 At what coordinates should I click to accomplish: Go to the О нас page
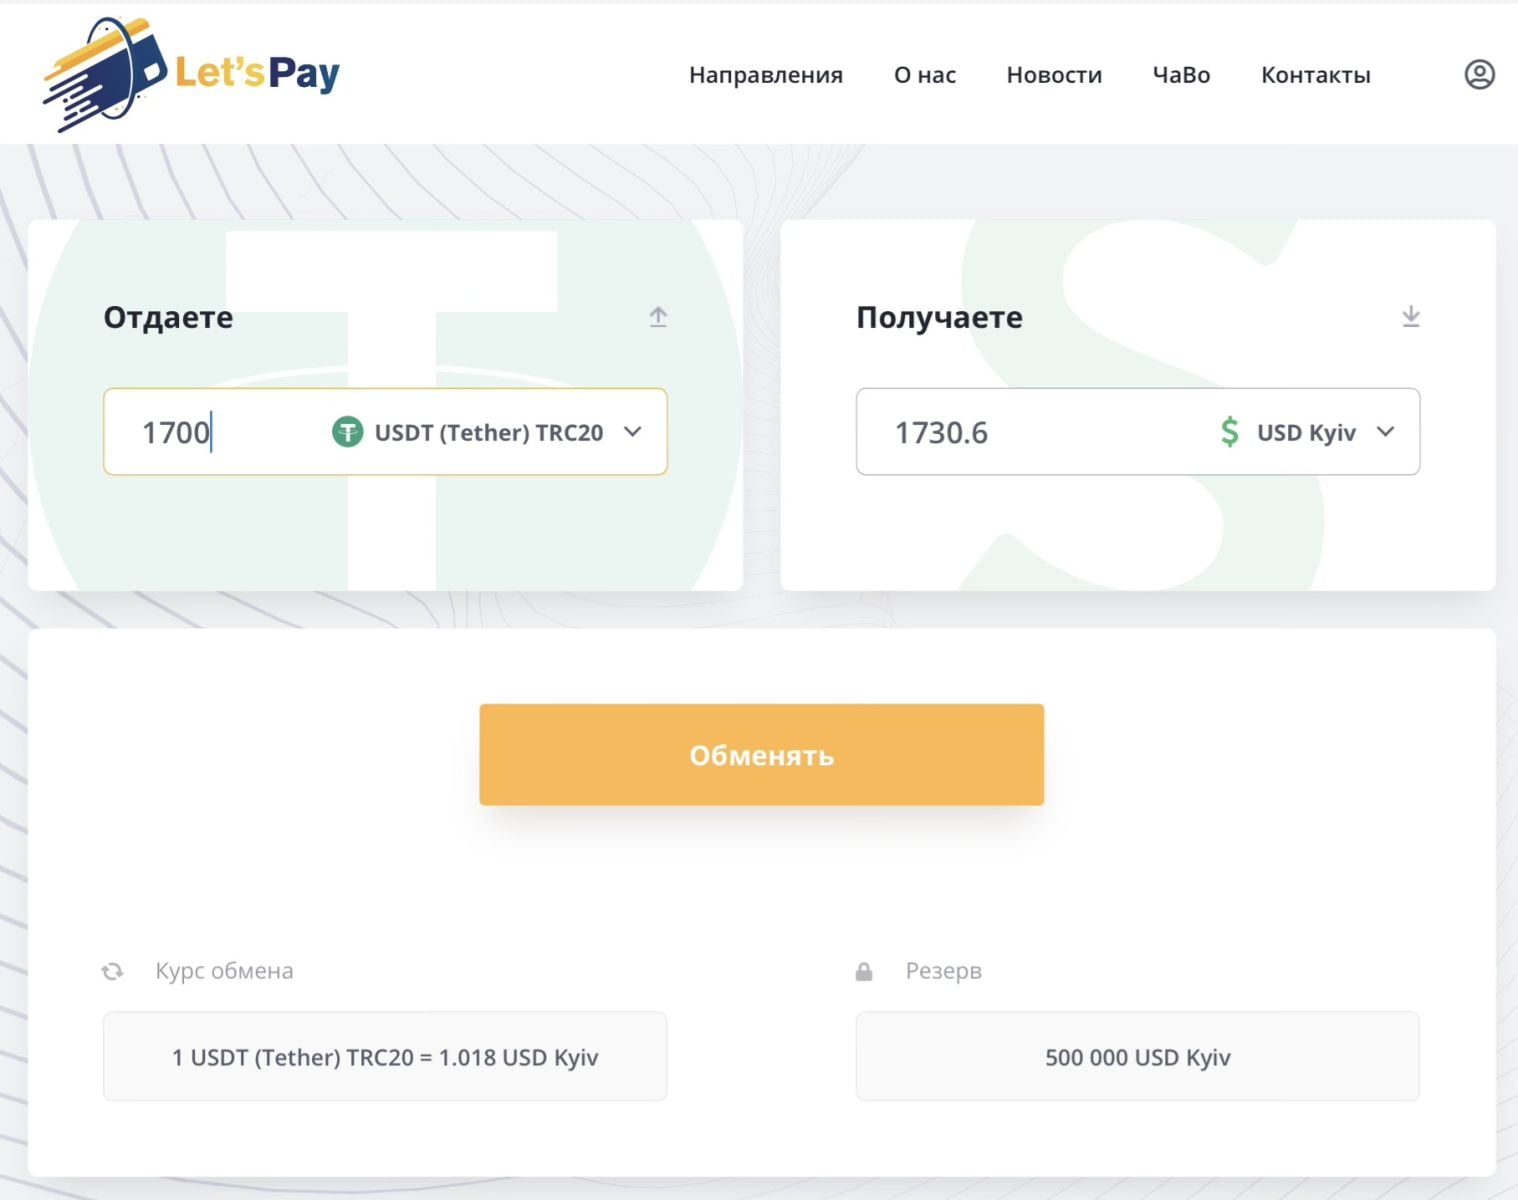coord(924,75)
